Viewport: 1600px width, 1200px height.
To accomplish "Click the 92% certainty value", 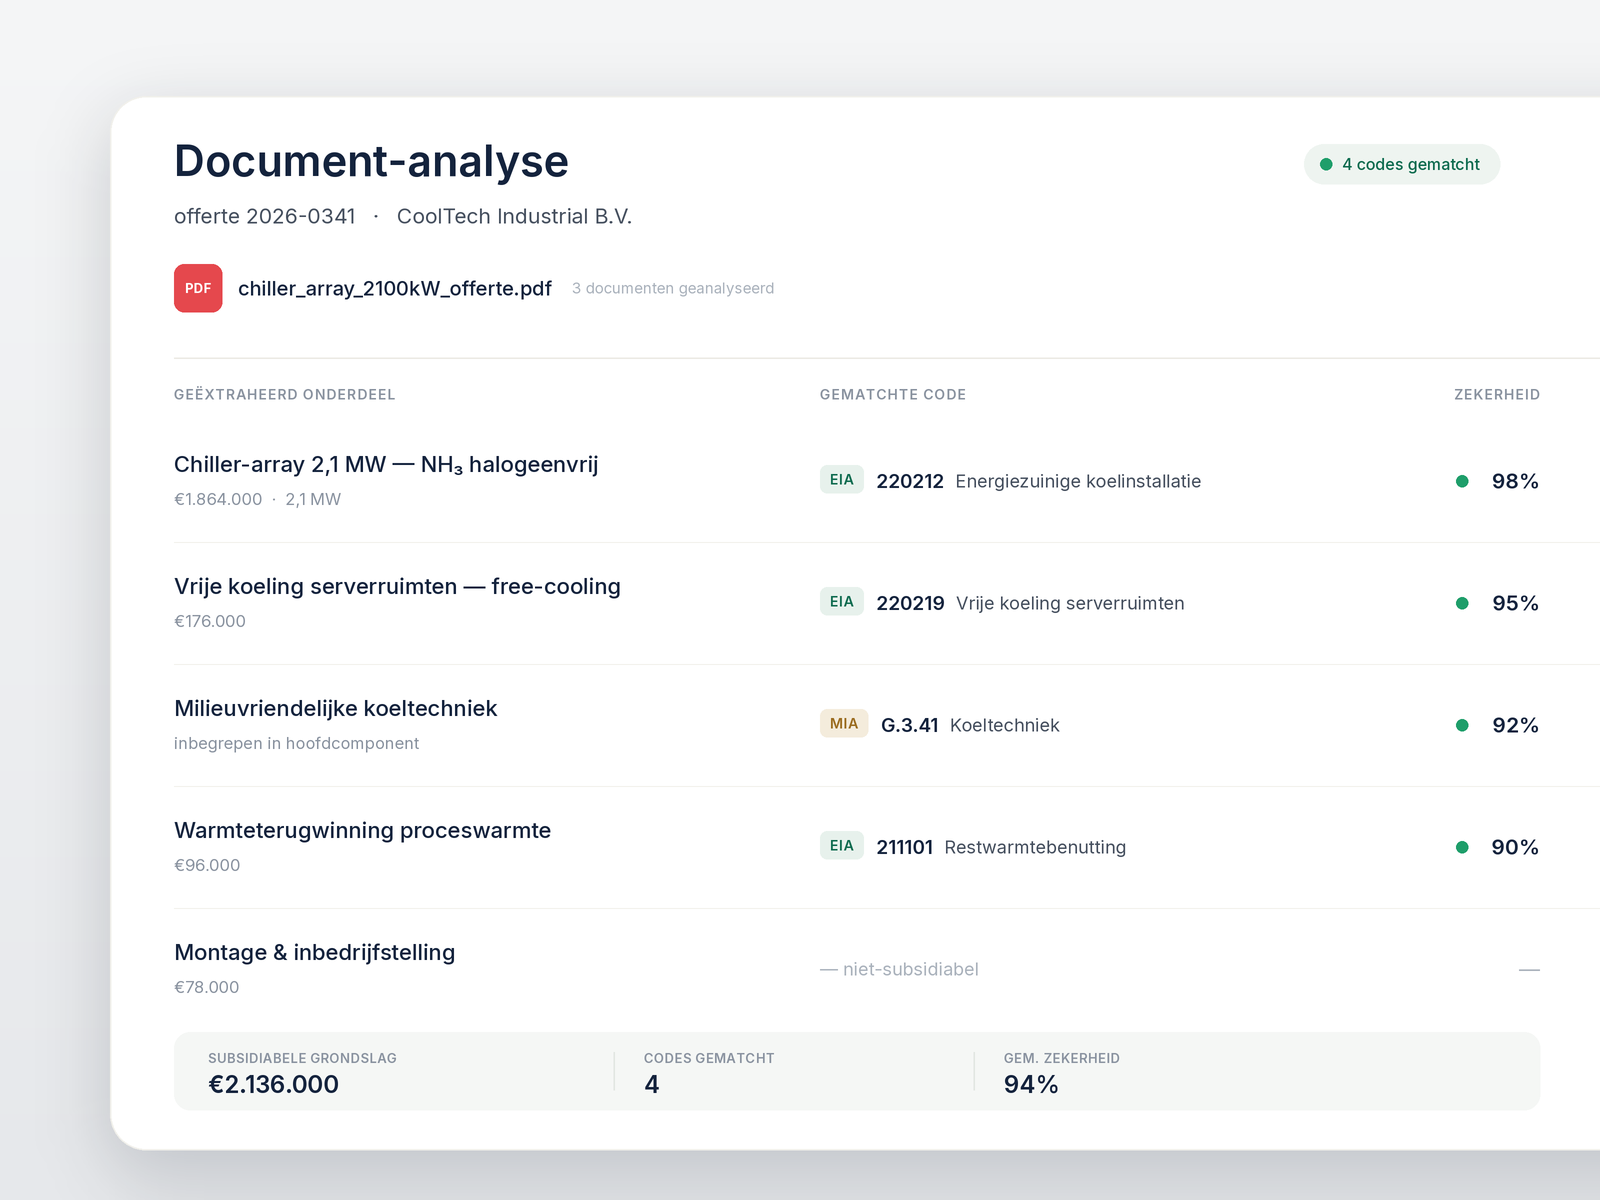I will (1515, 725).
